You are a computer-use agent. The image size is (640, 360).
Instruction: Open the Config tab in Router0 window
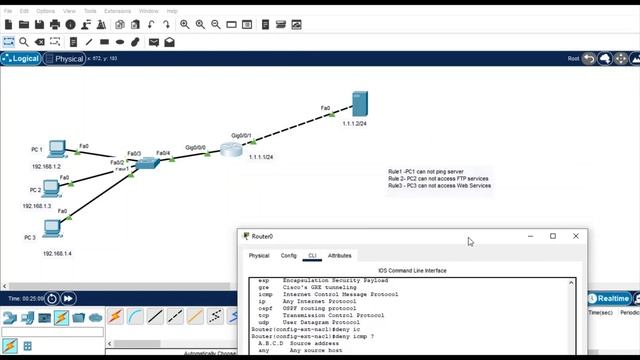pyautogui.click(x=289, y=256)
